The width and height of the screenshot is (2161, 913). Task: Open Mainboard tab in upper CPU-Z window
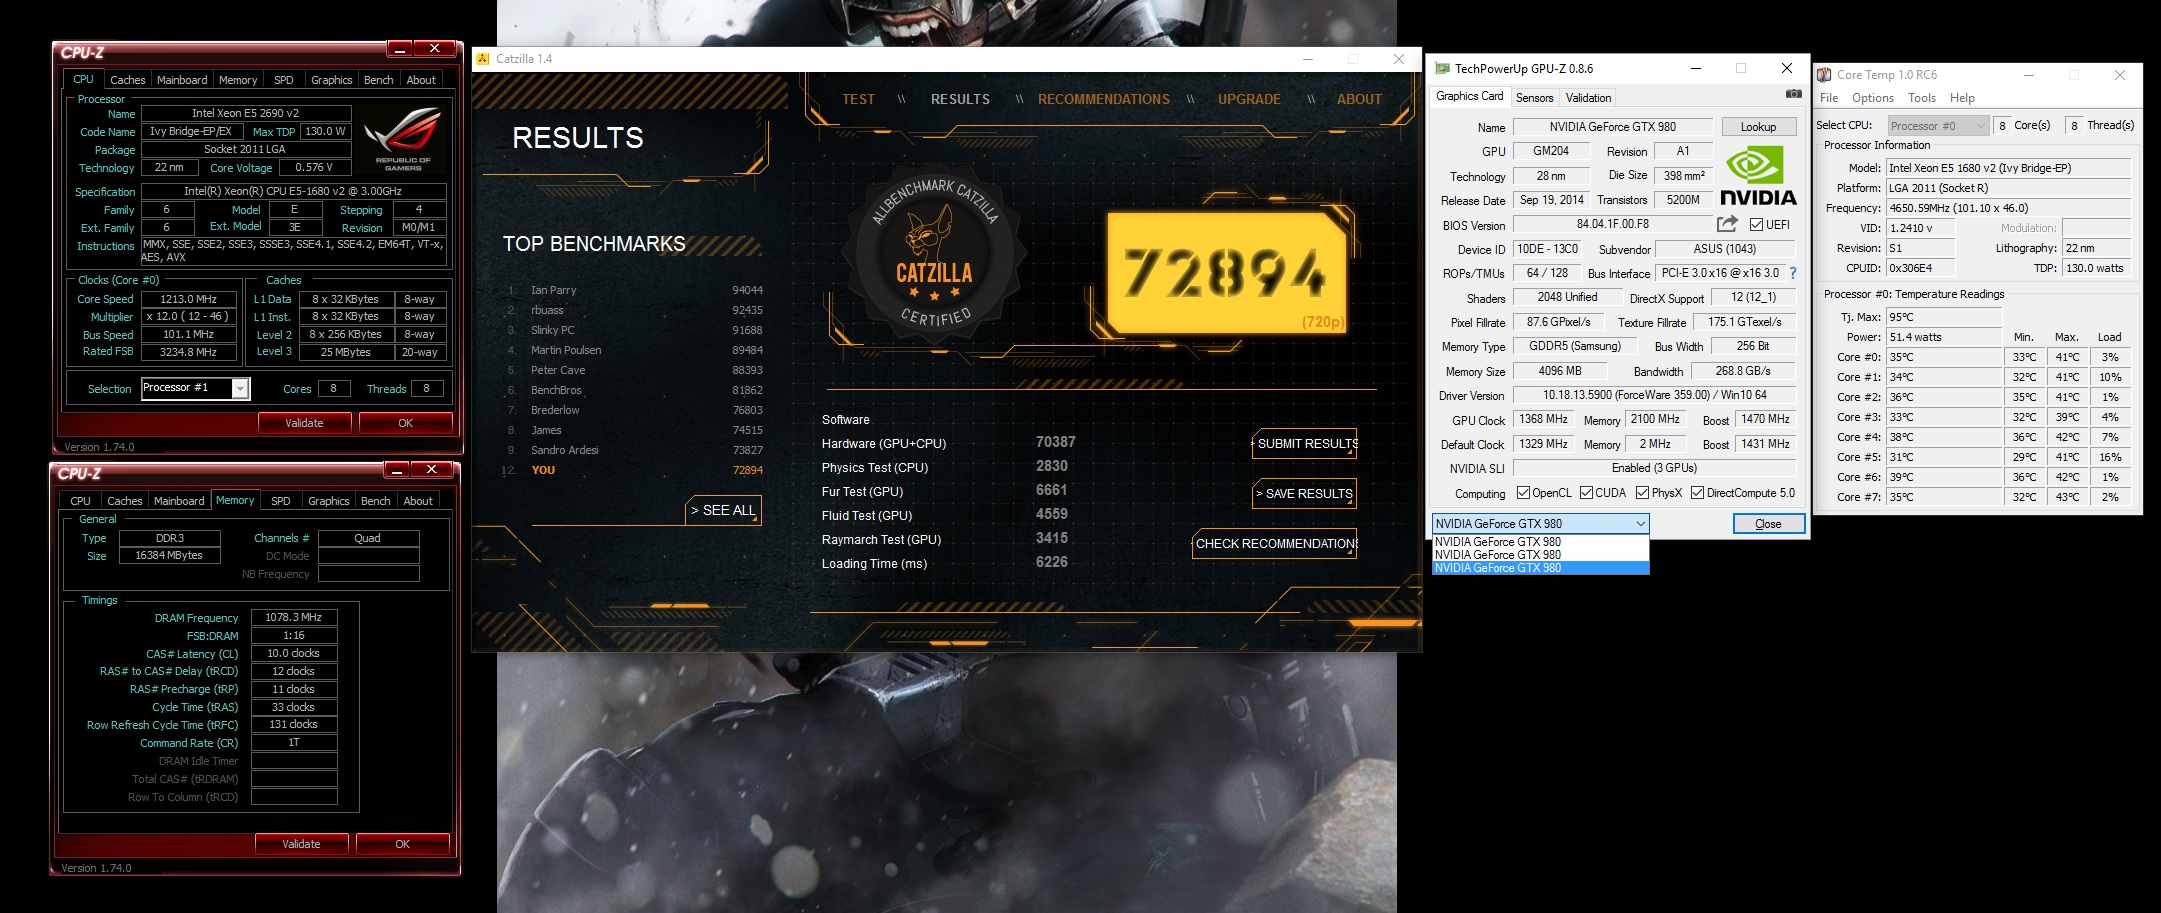182,80
